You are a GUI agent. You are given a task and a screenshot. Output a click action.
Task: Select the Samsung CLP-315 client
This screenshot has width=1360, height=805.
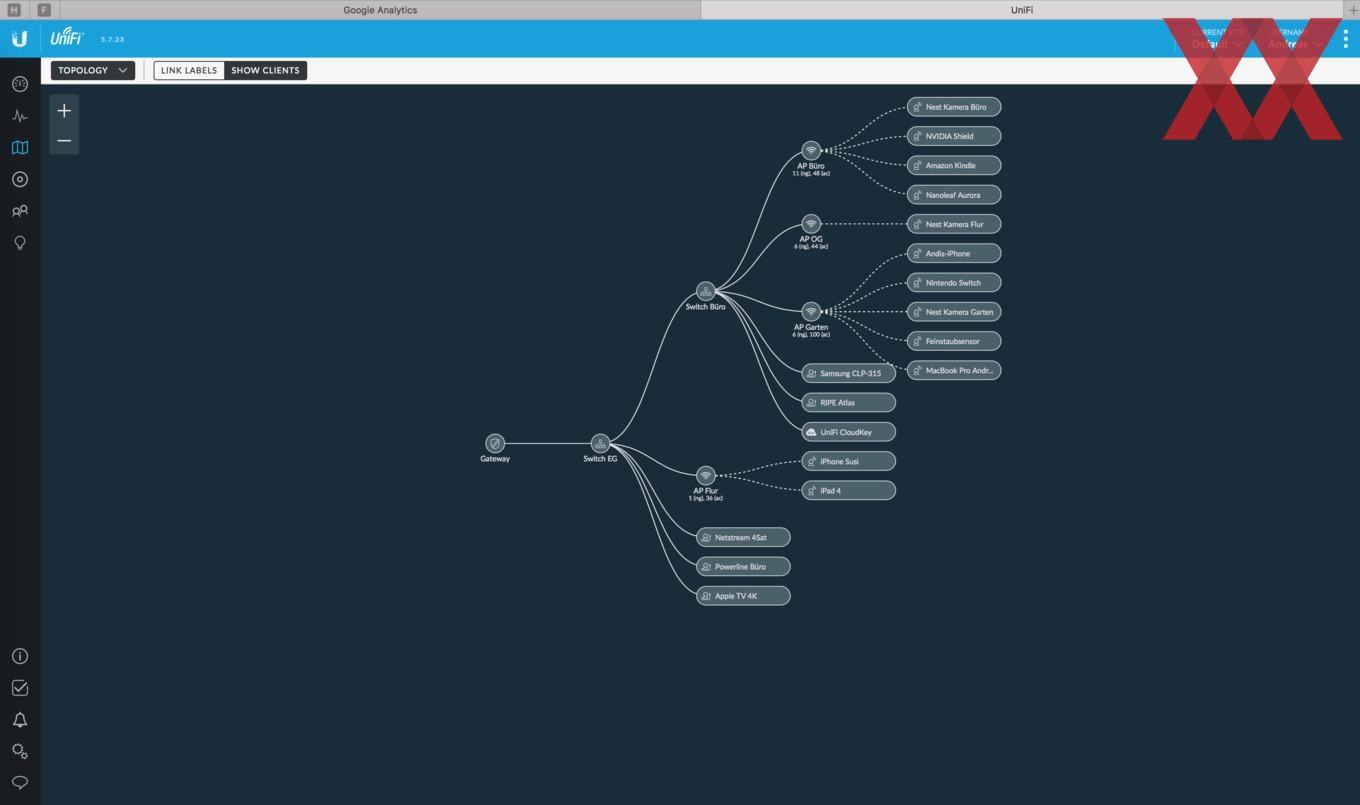(848, 373)
